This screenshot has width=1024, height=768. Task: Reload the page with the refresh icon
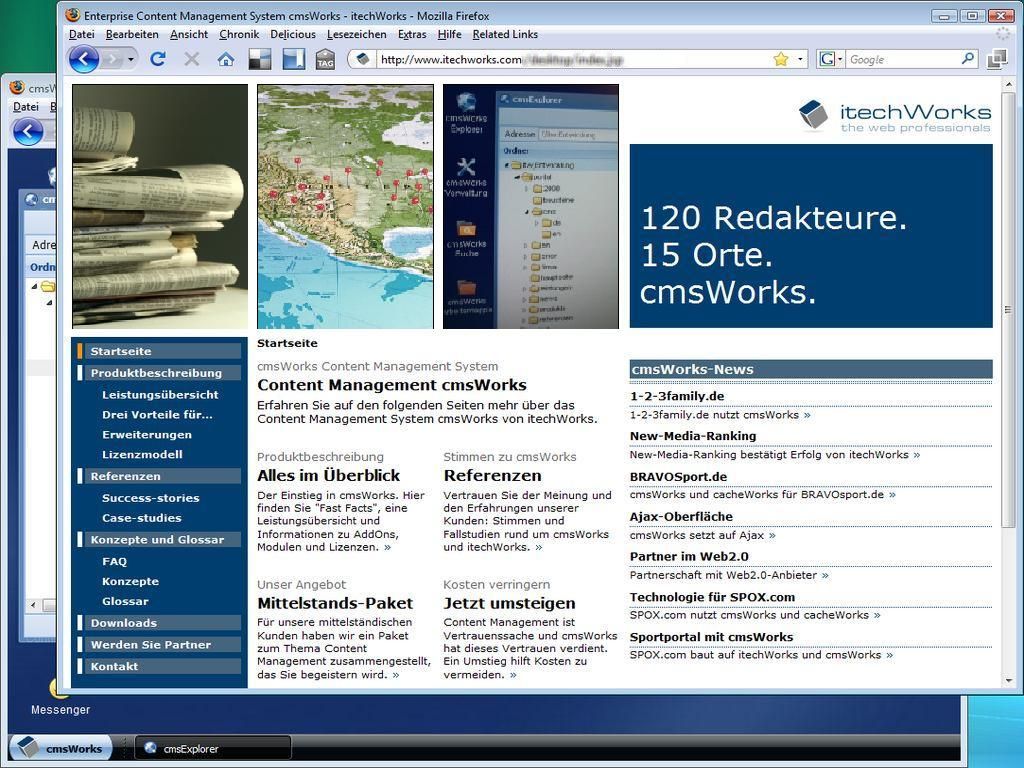pyautogui.click(x=157, y=59)
